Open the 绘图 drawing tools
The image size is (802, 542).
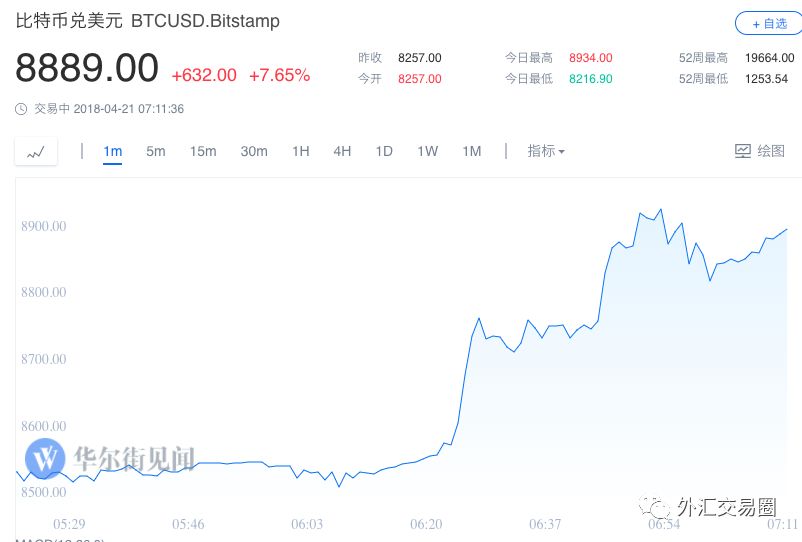pos(760,151)
